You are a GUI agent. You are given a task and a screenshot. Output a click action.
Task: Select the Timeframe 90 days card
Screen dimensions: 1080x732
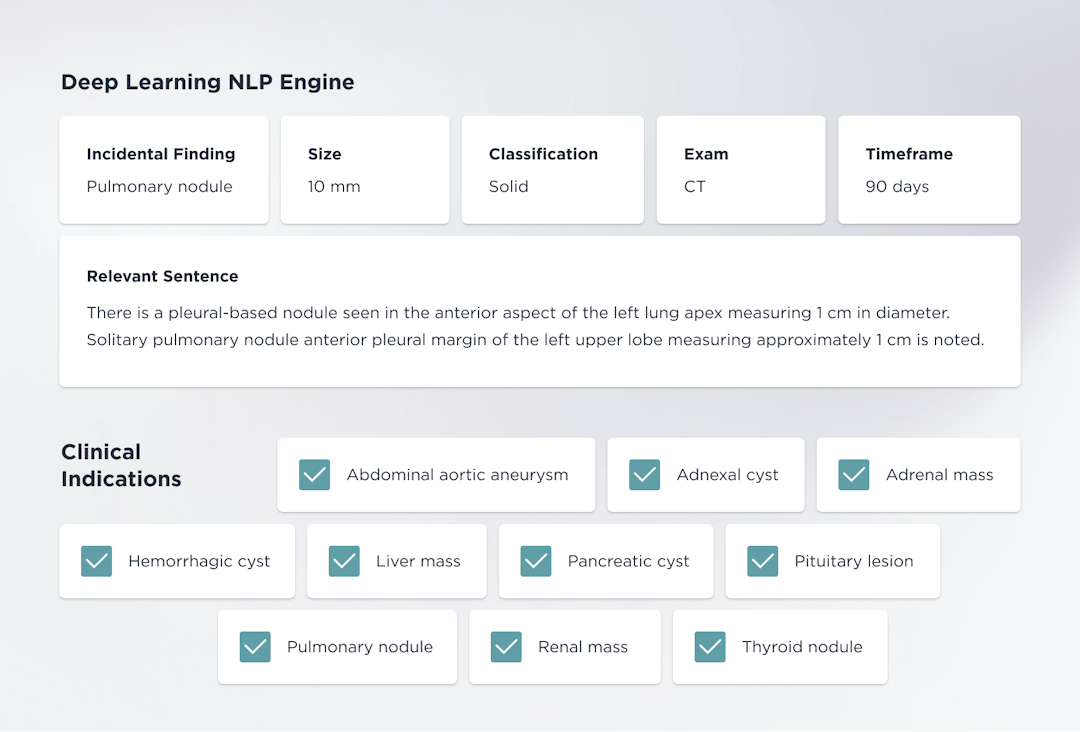pyautogui.click(x=928, y=169)
